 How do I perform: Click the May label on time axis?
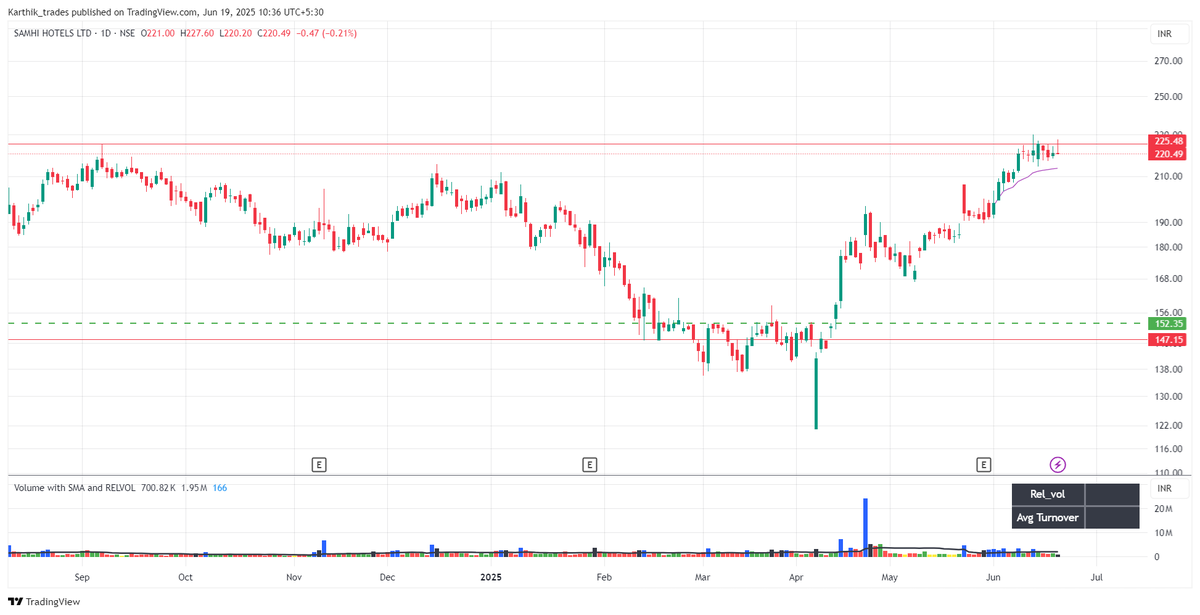coord(889,577)
